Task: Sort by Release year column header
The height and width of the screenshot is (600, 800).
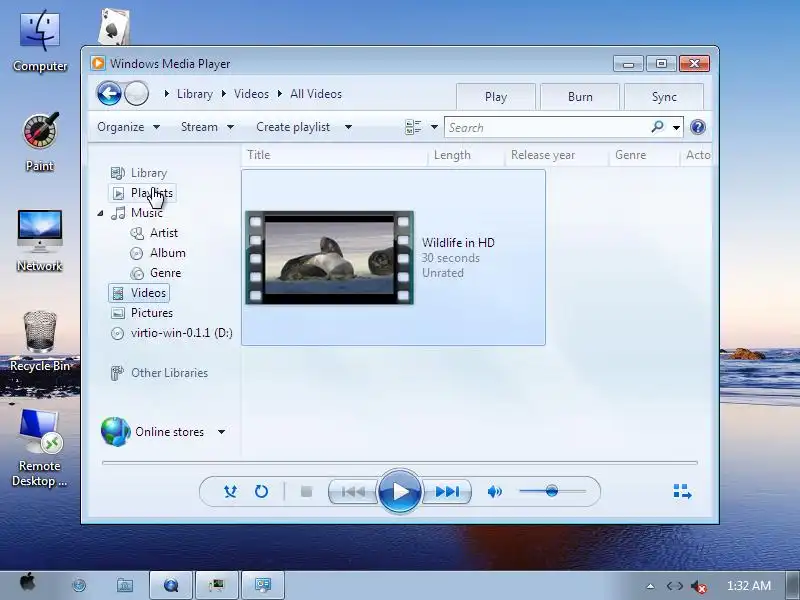Action: click(x=557, y=155)
